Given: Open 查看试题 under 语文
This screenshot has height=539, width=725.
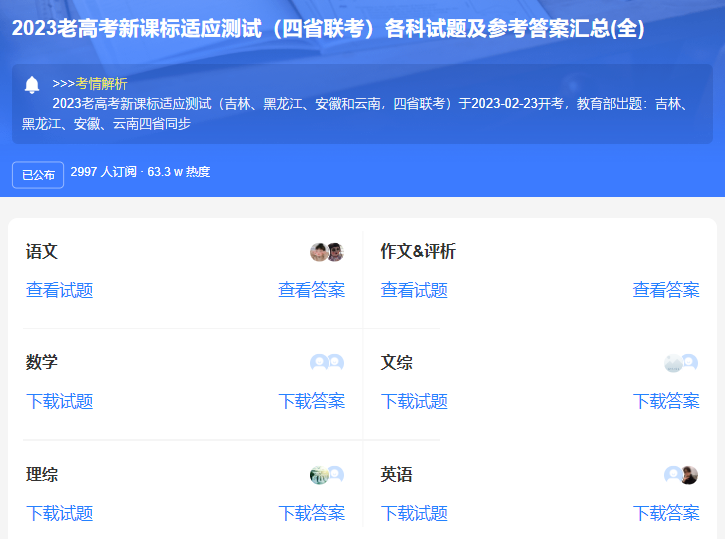Looking at the screenshot, I should (x=60, y=291).
